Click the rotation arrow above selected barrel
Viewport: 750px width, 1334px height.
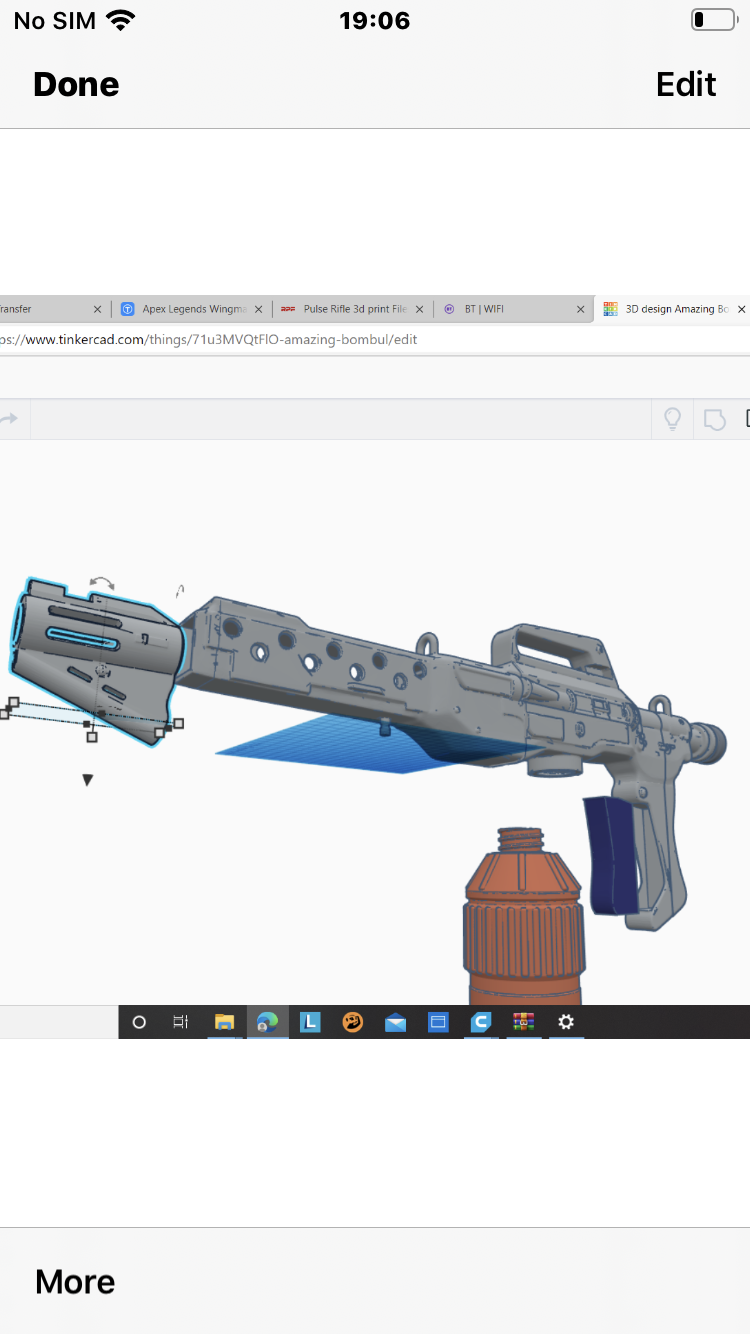click(x=102, y=582)
